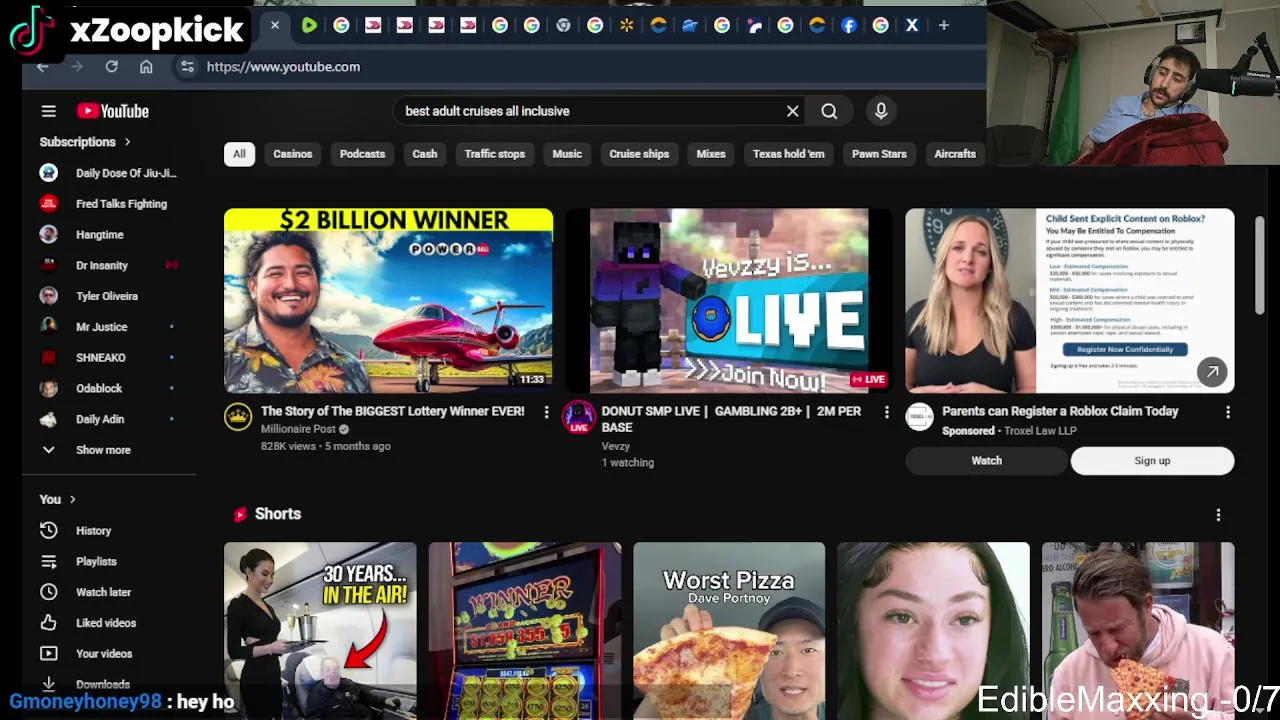Screen dimensions: 1280x720
Task: Click the browser address bar URL
Action: click(283, 66)
